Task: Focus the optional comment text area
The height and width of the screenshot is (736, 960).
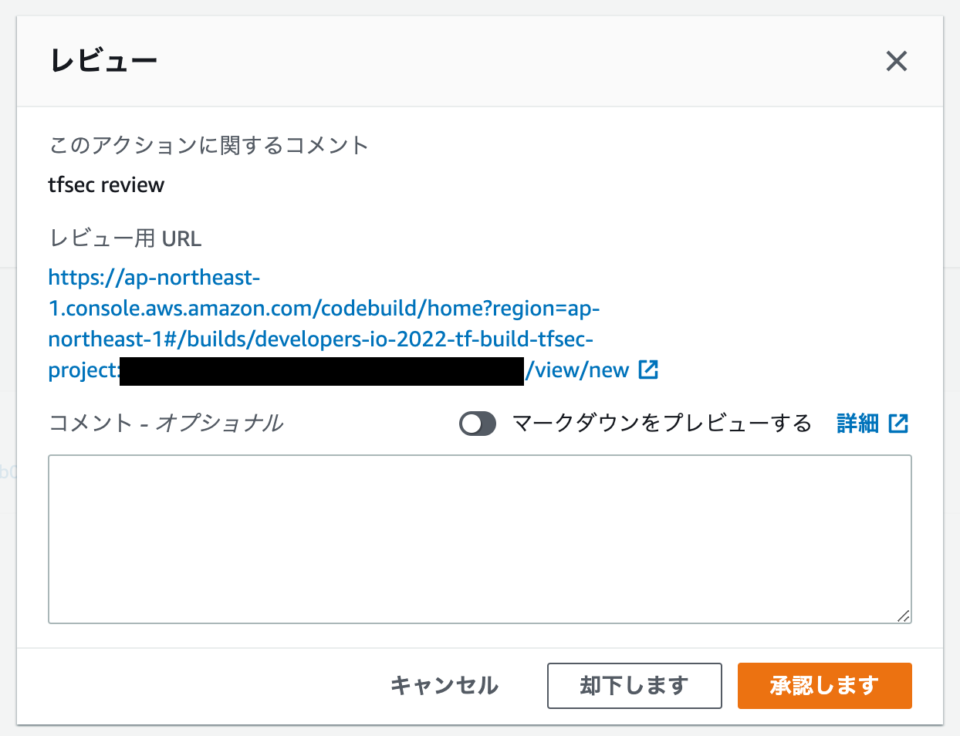Action: (x=480, y=539)
